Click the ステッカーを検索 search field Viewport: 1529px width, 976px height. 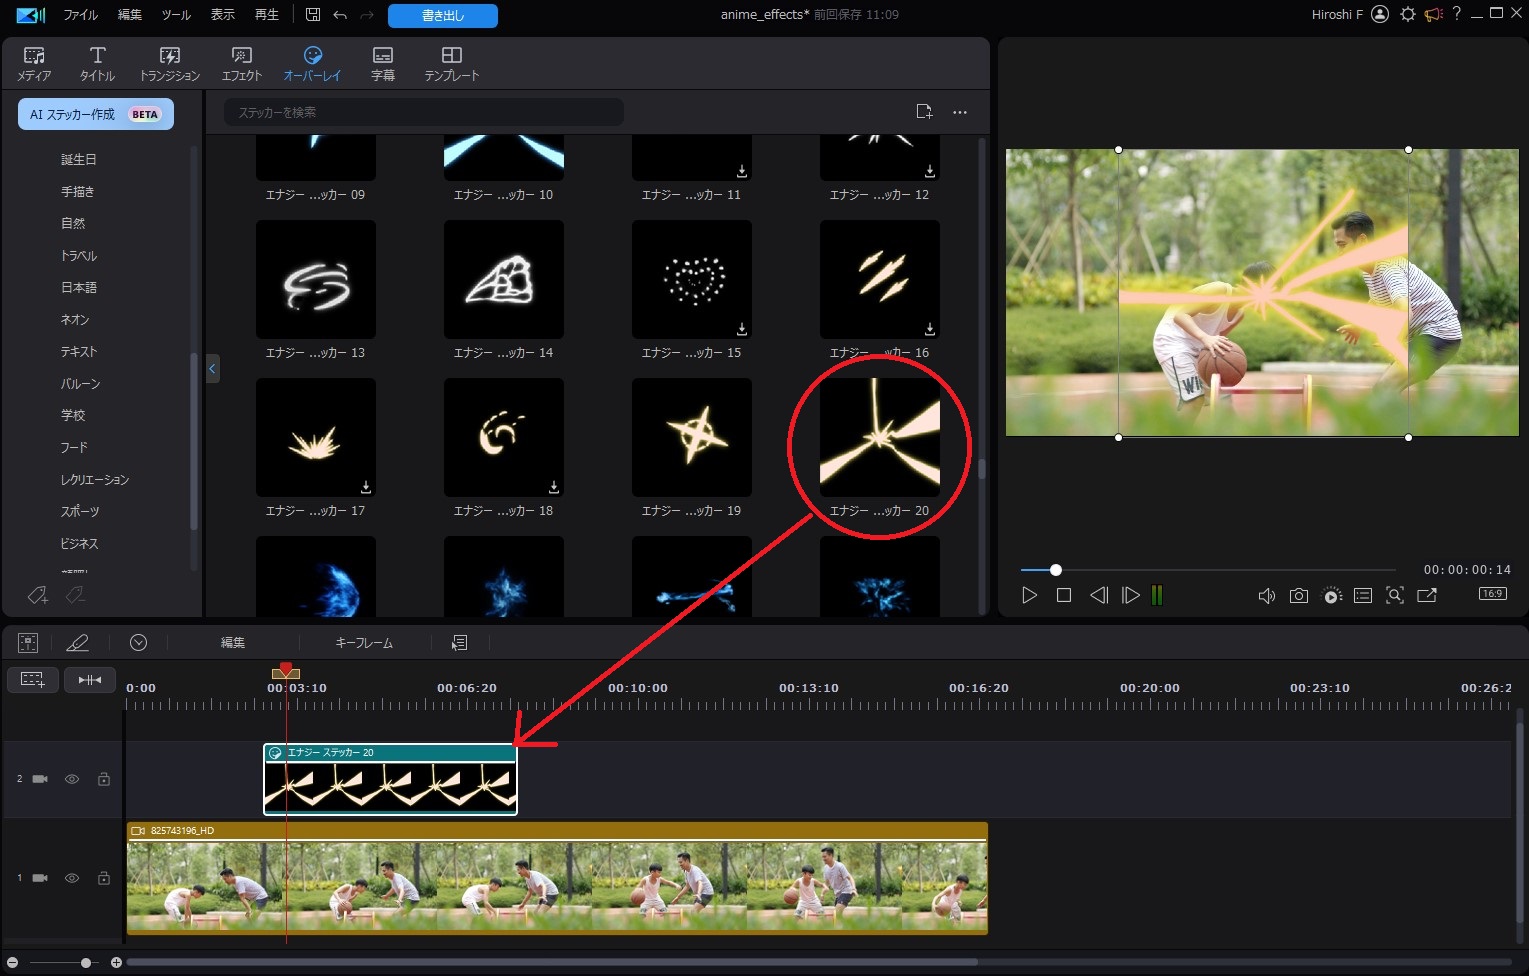click(x=424, y=112)
